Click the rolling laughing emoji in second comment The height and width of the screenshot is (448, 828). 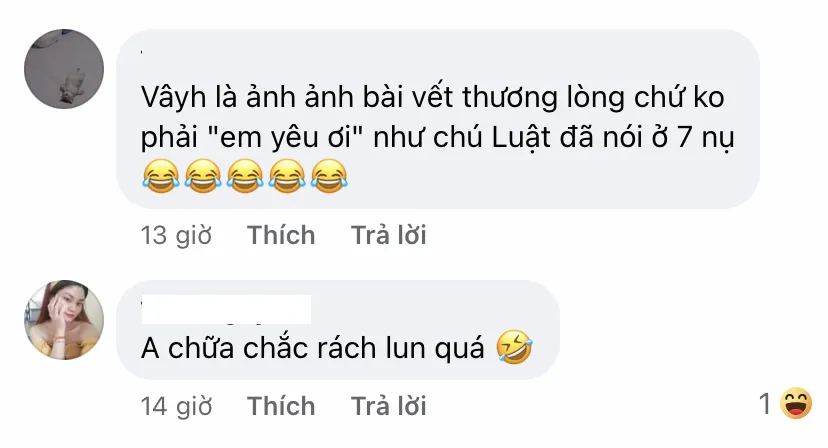pyautogui.click(x=514, y=347)
